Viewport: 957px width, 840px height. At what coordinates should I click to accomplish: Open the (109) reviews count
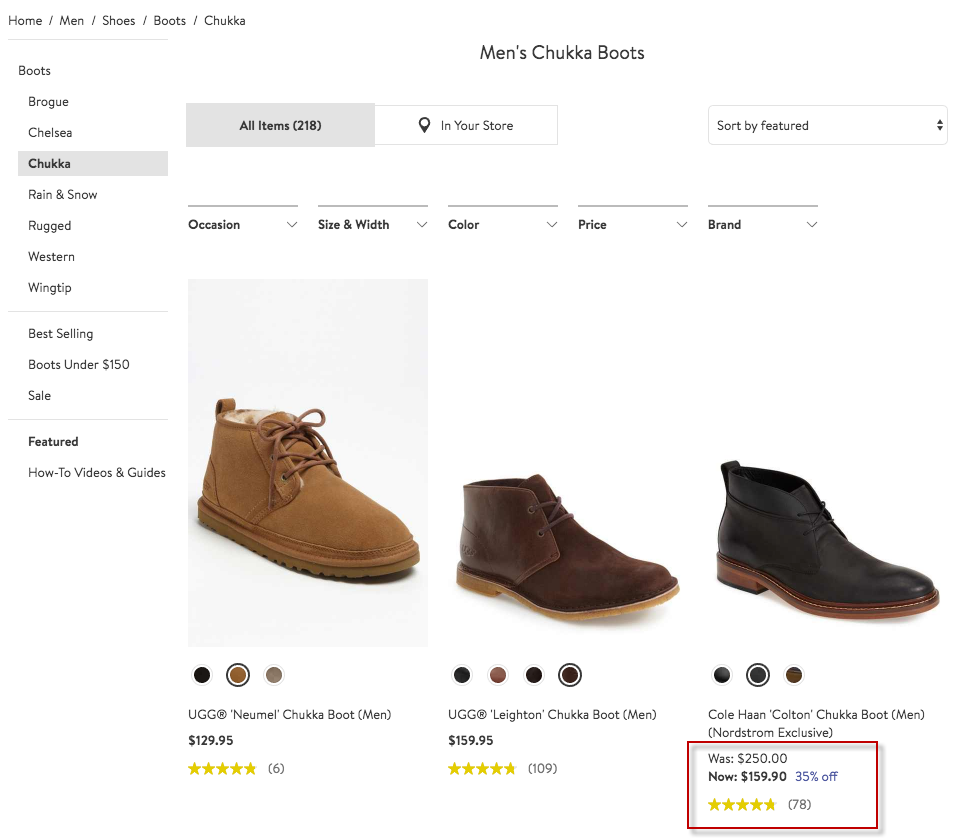point(543,769)
